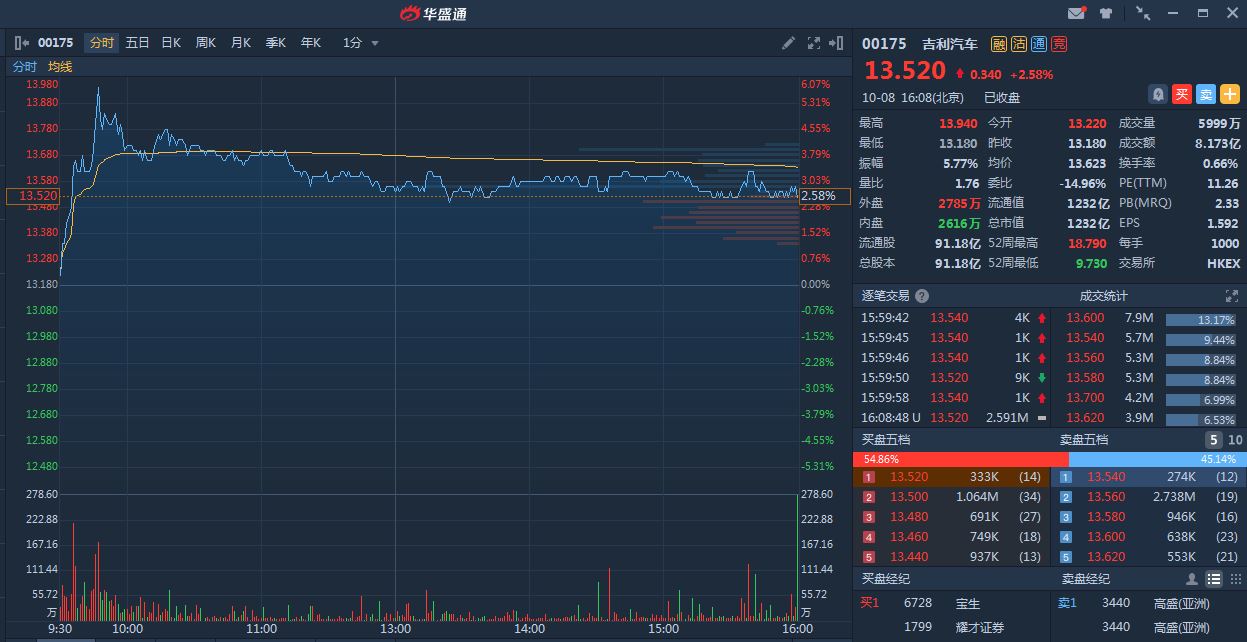Switch order book depth to 5 levels

[x=1213, y=440]
